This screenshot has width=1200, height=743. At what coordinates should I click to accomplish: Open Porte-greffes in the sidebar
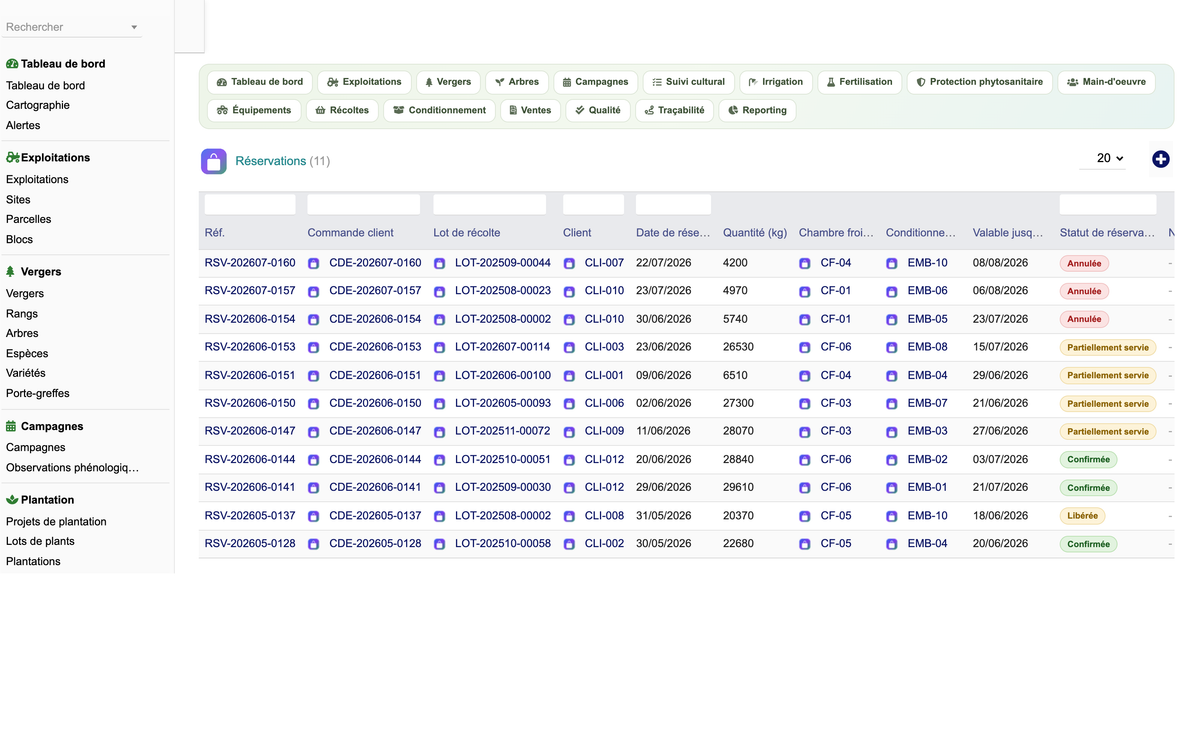38,393
